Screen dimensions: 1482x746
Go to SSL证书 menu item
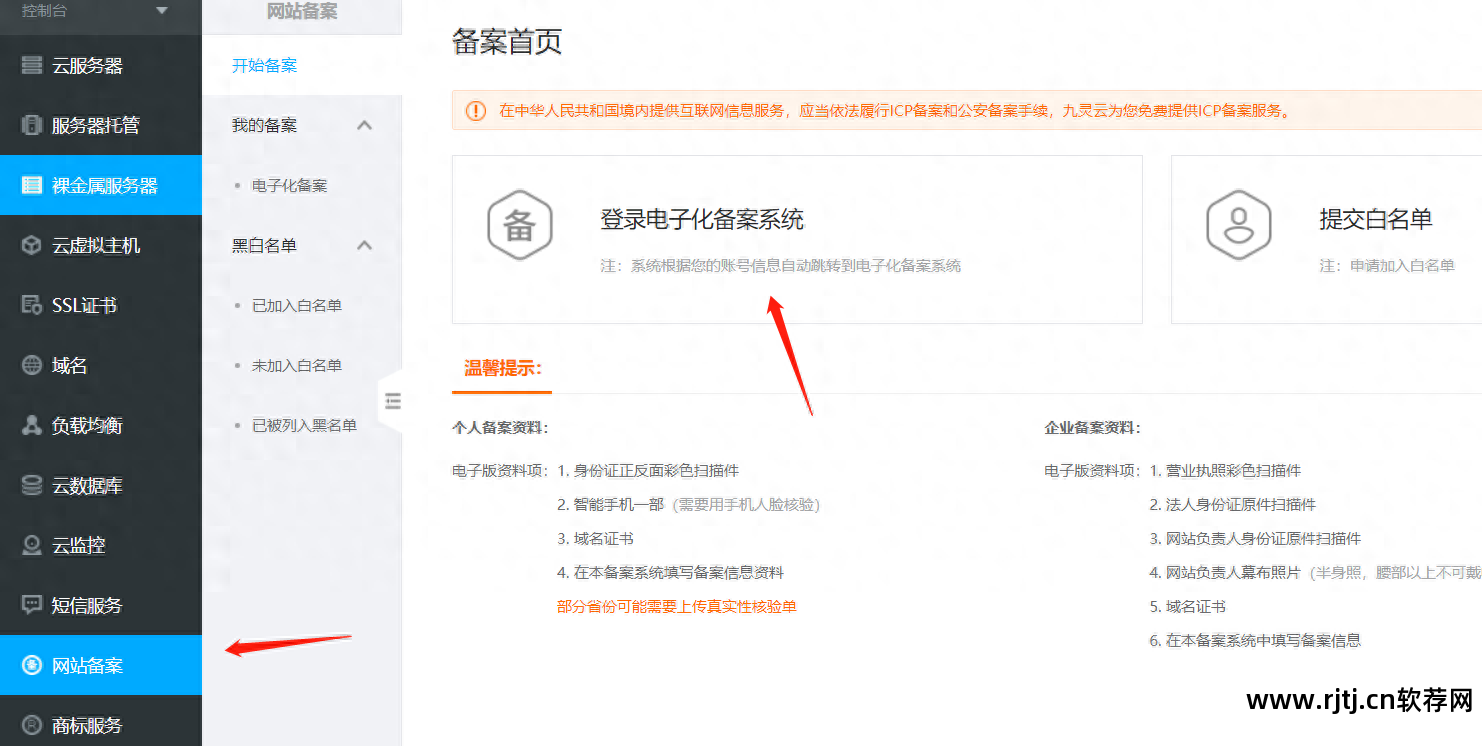(x=101, y=306)
